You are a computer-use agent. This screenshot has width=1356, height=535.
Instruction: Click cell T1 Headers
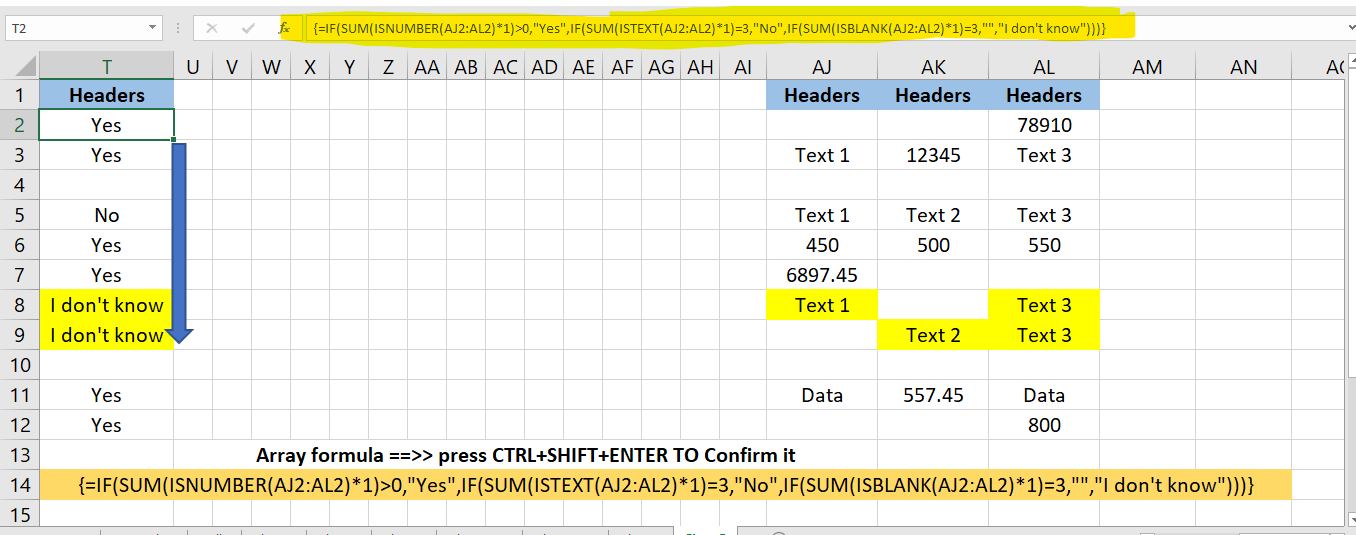point(106,95)
